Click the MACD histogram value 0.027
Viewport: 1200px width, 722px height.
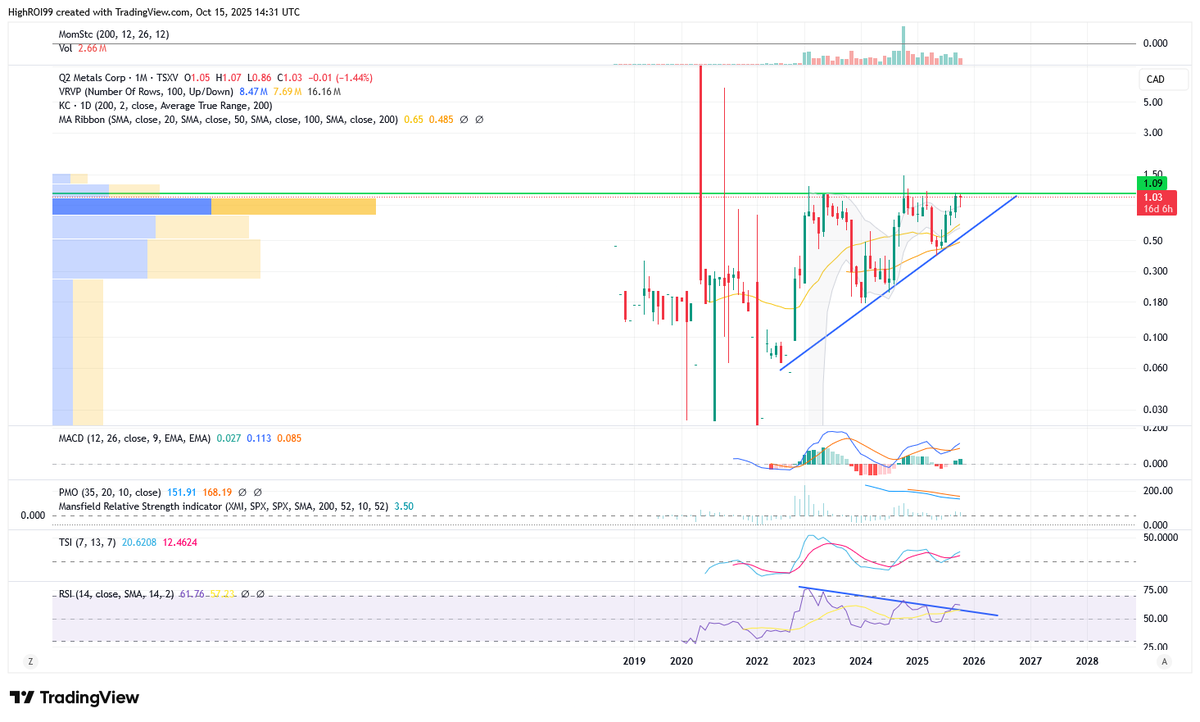point(229,436)
